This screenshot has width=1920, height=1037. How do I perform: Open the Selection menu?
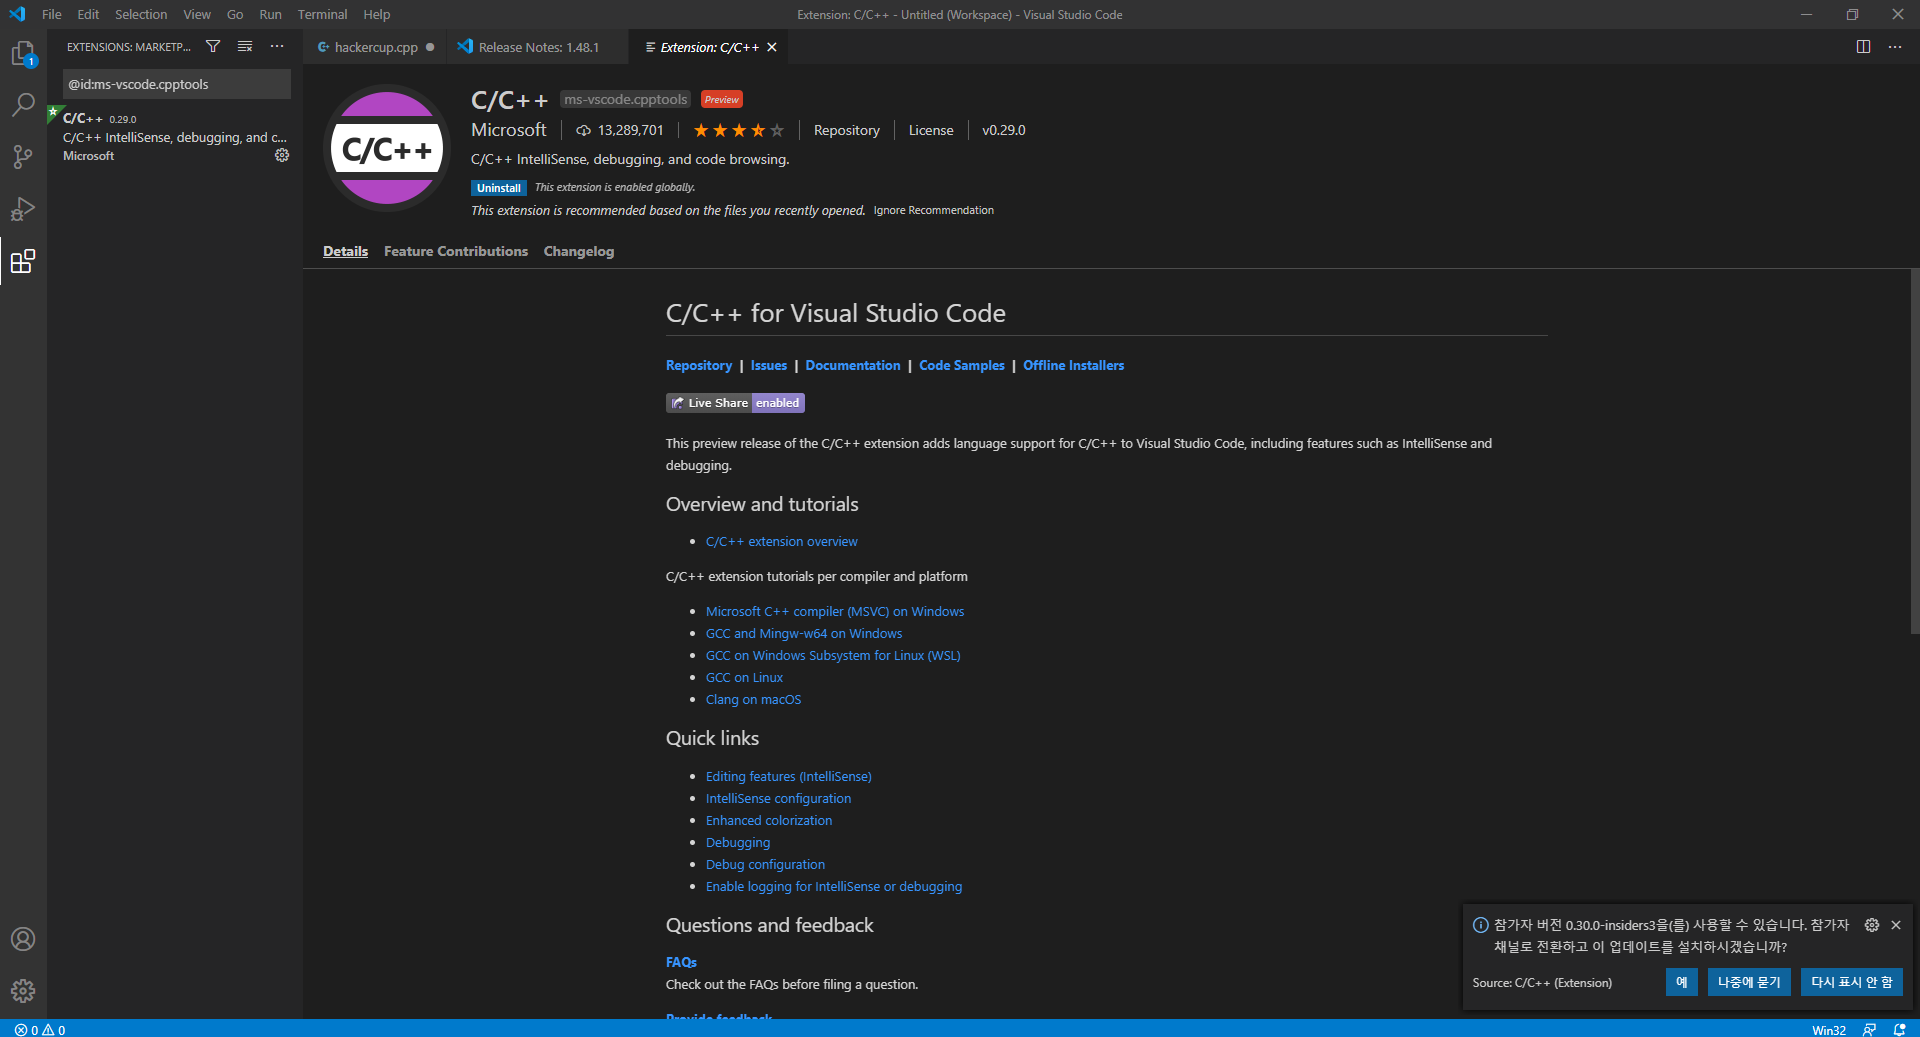141,14
